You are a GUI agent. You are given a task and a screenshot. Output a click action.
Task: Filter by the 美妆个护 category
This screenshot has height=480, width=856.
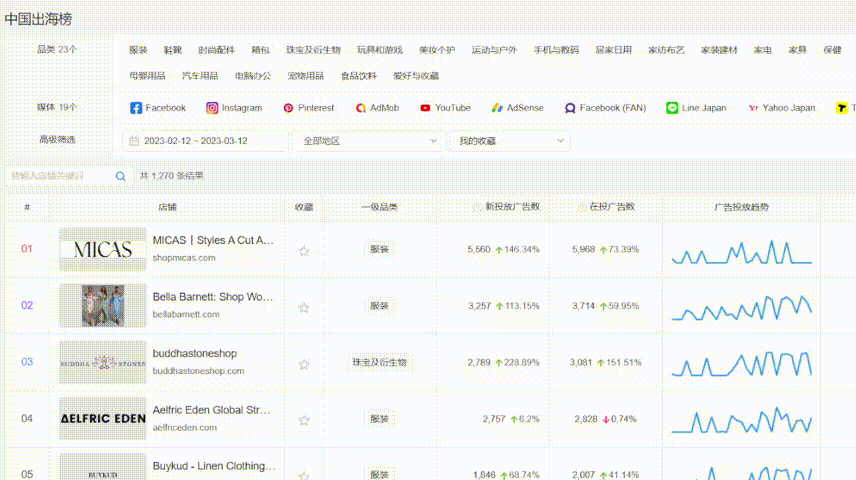pos(437,50)
